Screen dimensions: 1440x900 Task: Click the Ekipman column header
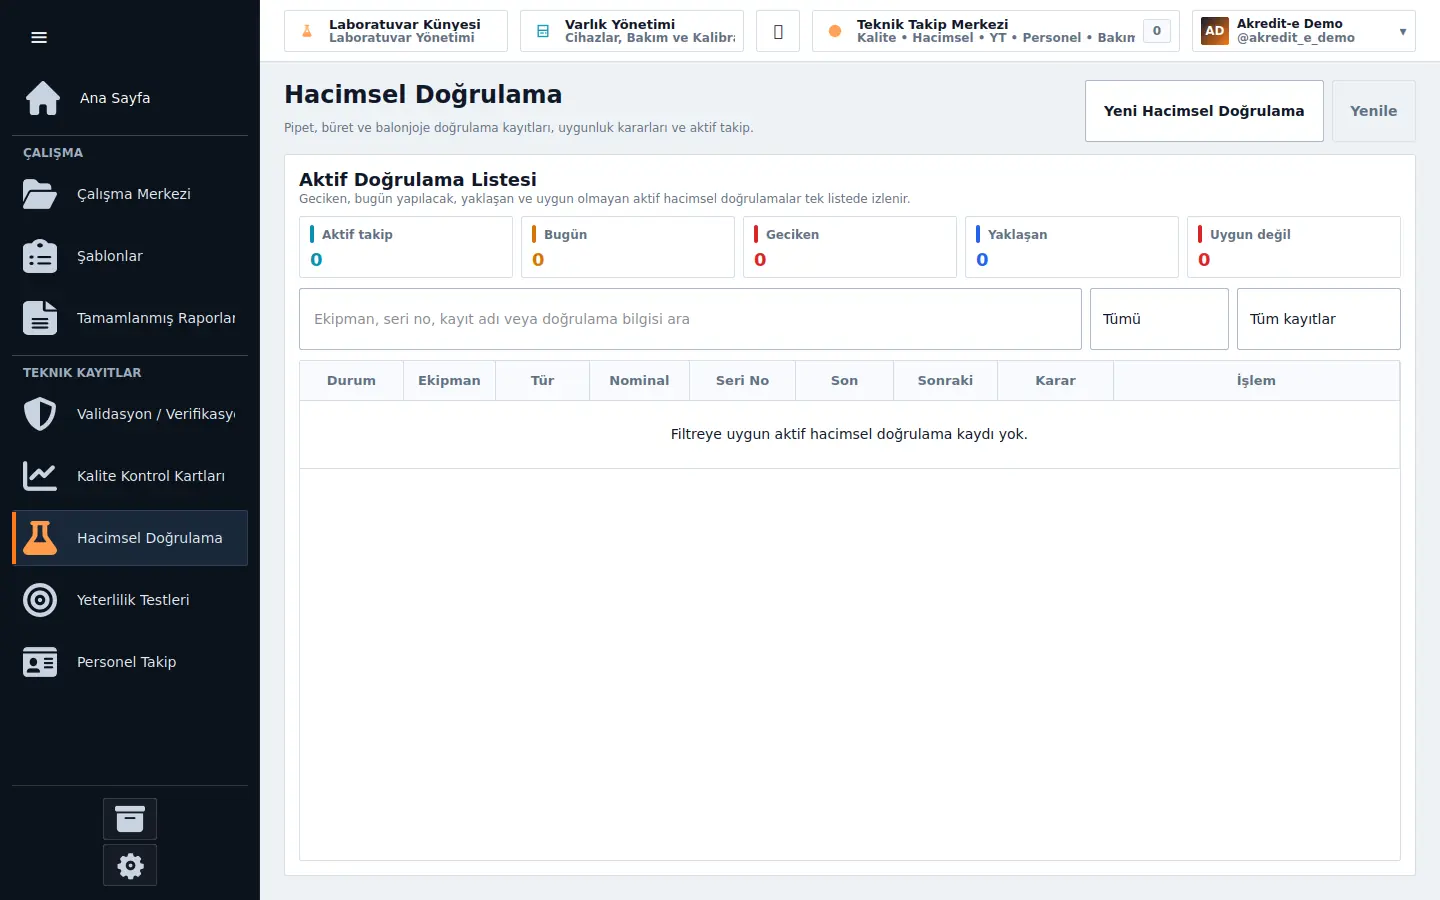click(449, 381)
